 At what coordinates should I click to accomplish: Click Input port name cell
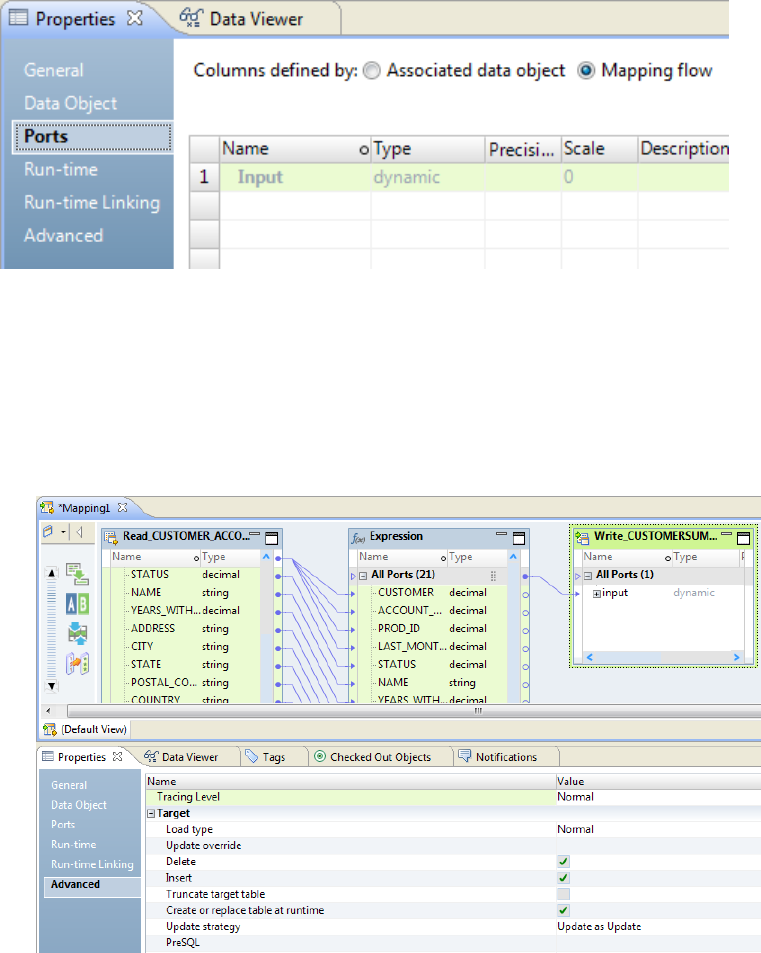coord(295,177)
